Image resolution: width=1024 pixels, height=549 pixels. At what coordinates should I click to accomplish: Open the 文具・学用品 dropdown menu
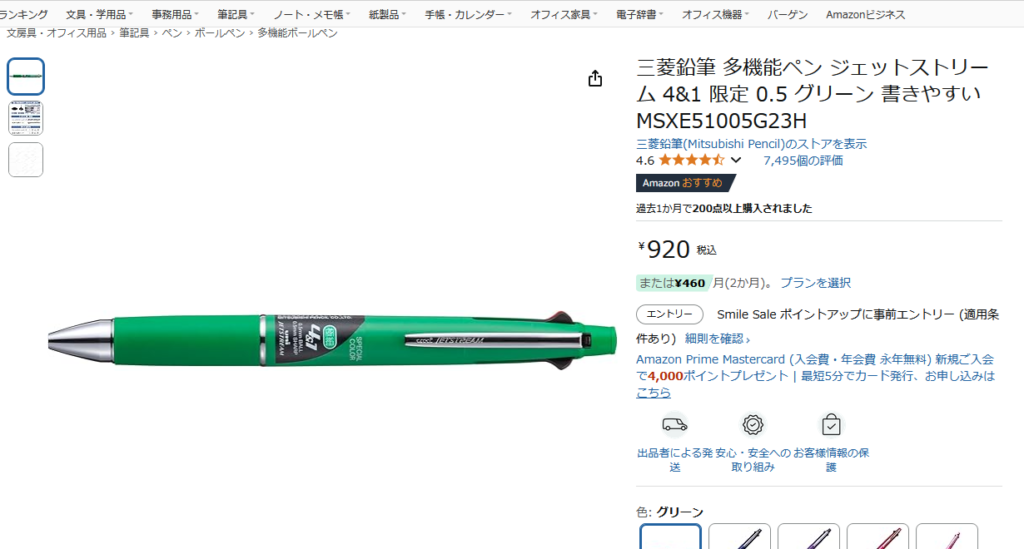(99, 14)
